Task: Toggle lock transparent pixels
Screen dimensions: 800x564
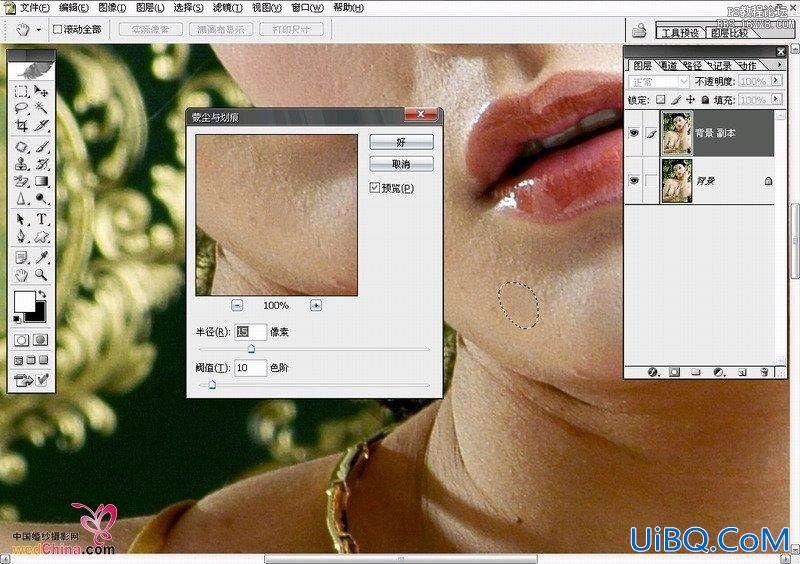Action: [x=660, y=100]
